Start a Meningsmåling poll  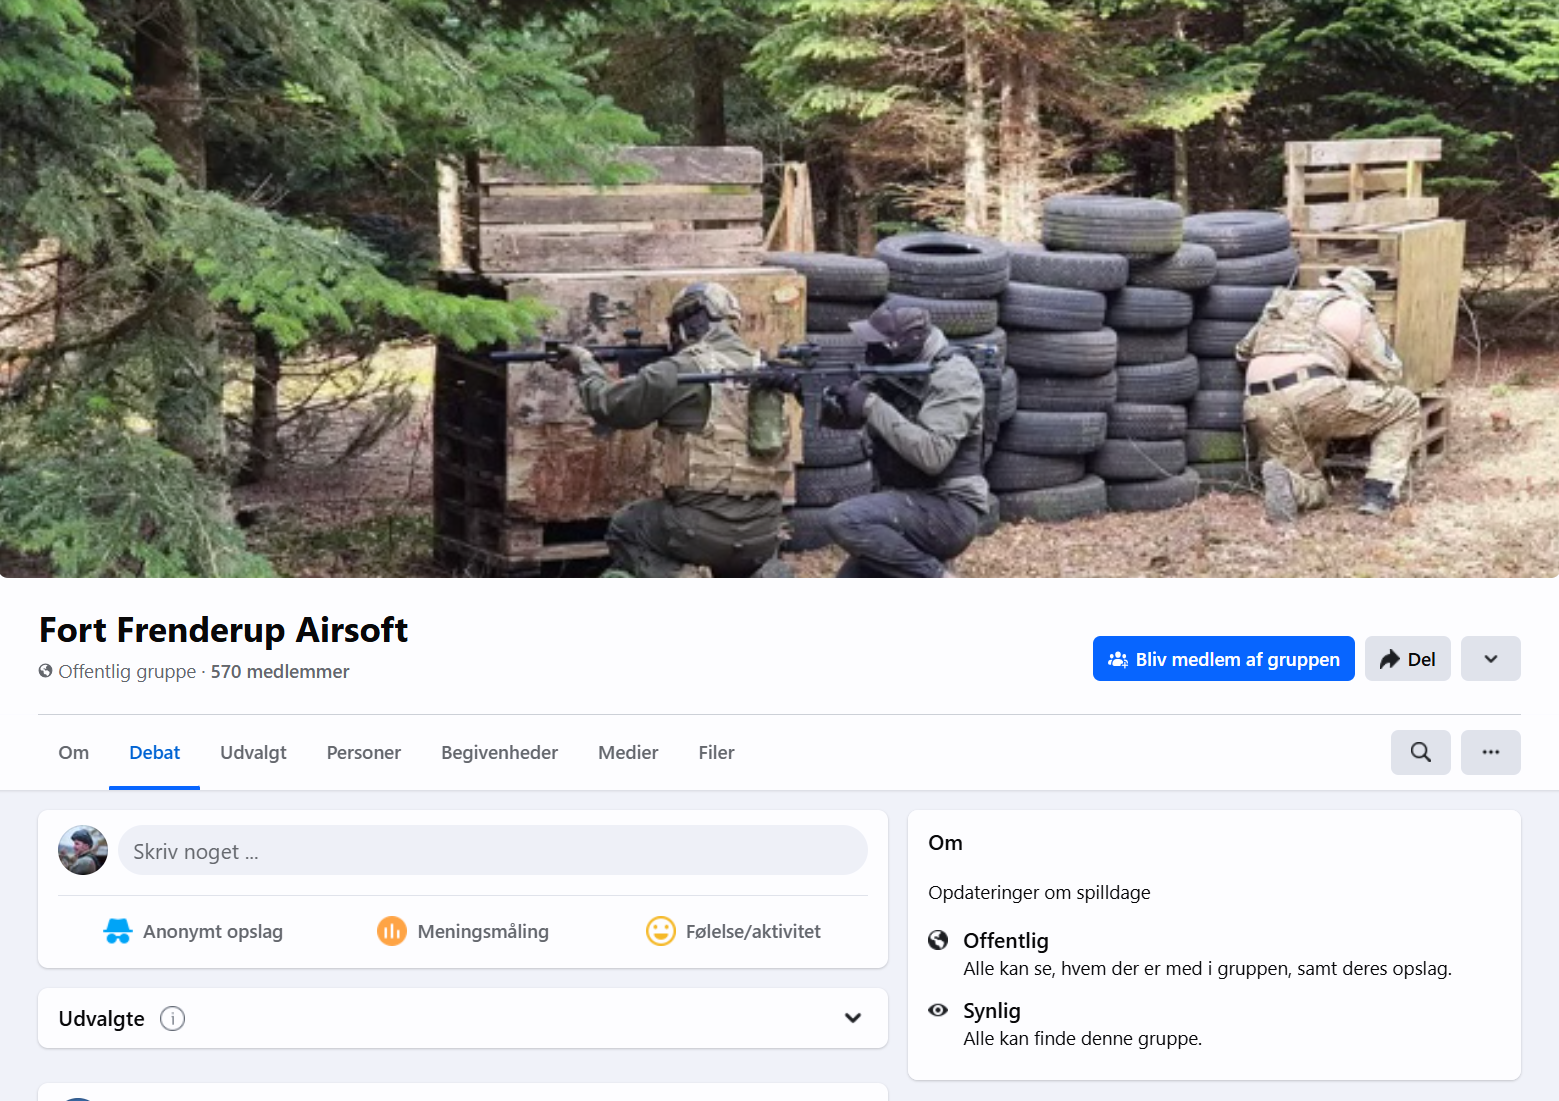[463, 931]
